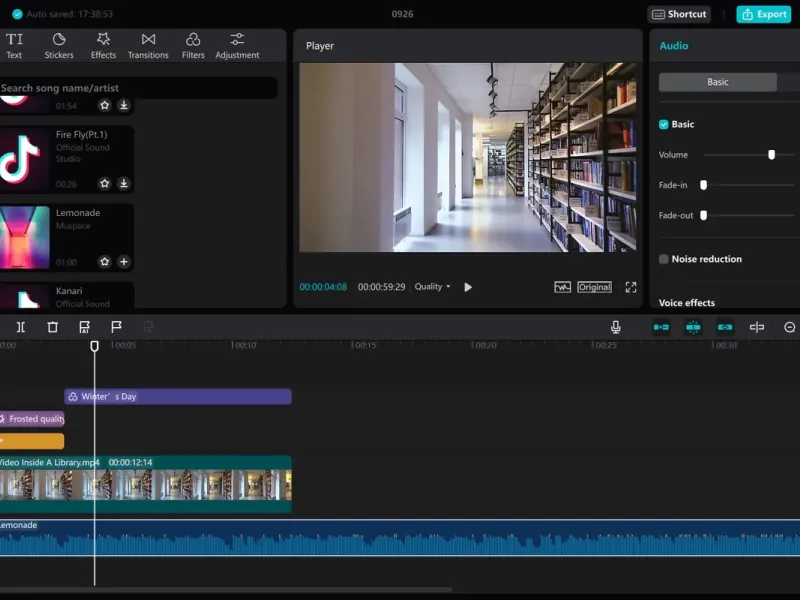
Task: Toggle the main track magnet snapping button
Action: [x=661, y=327]
